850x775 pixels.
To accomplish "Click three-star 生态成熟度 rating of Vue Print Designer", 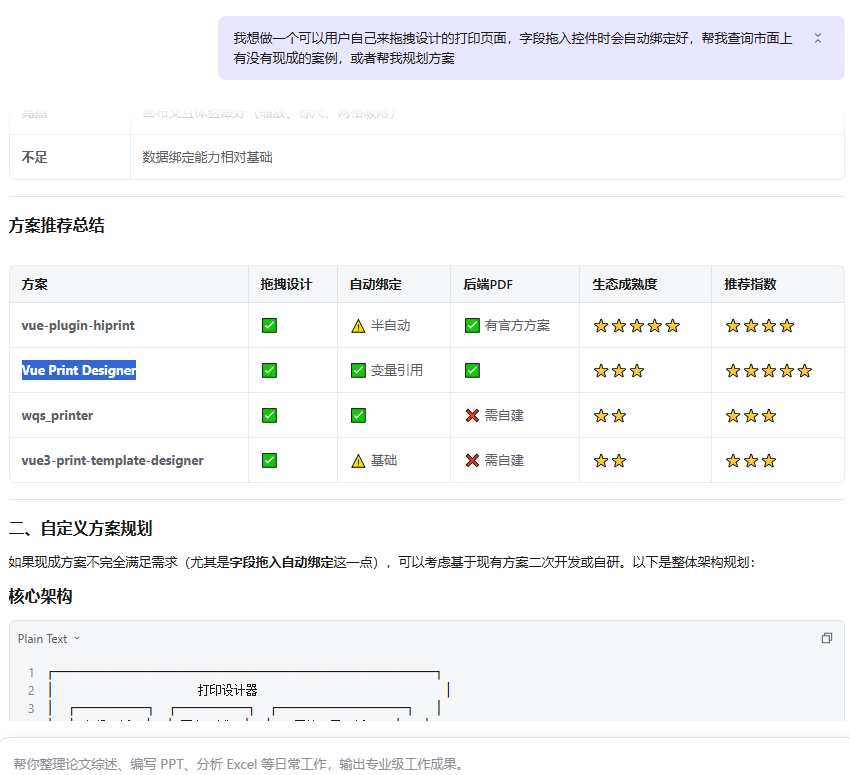I will pyautogui.click(x=619, y=371).
